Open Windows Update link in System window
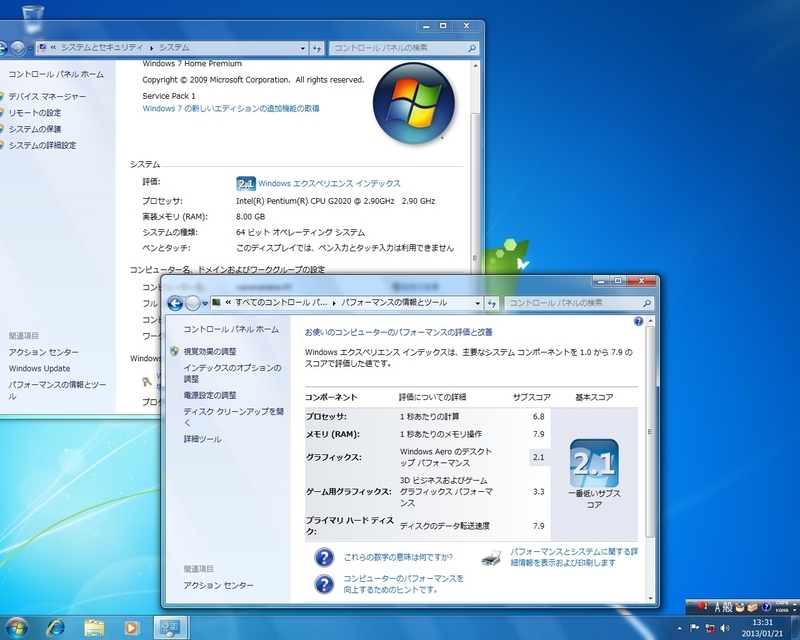 click(39, 368)
